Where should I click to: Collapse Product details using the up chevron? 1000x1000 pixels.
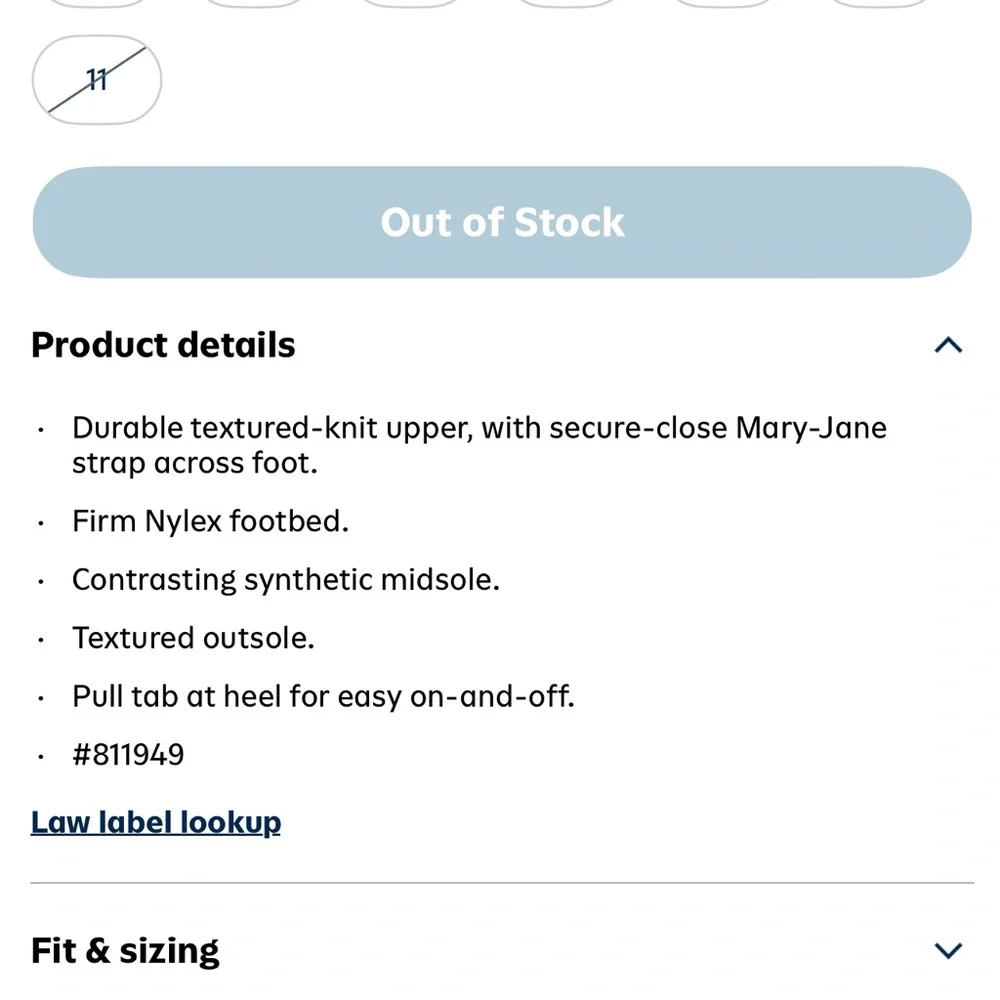(x=948, y=345)
